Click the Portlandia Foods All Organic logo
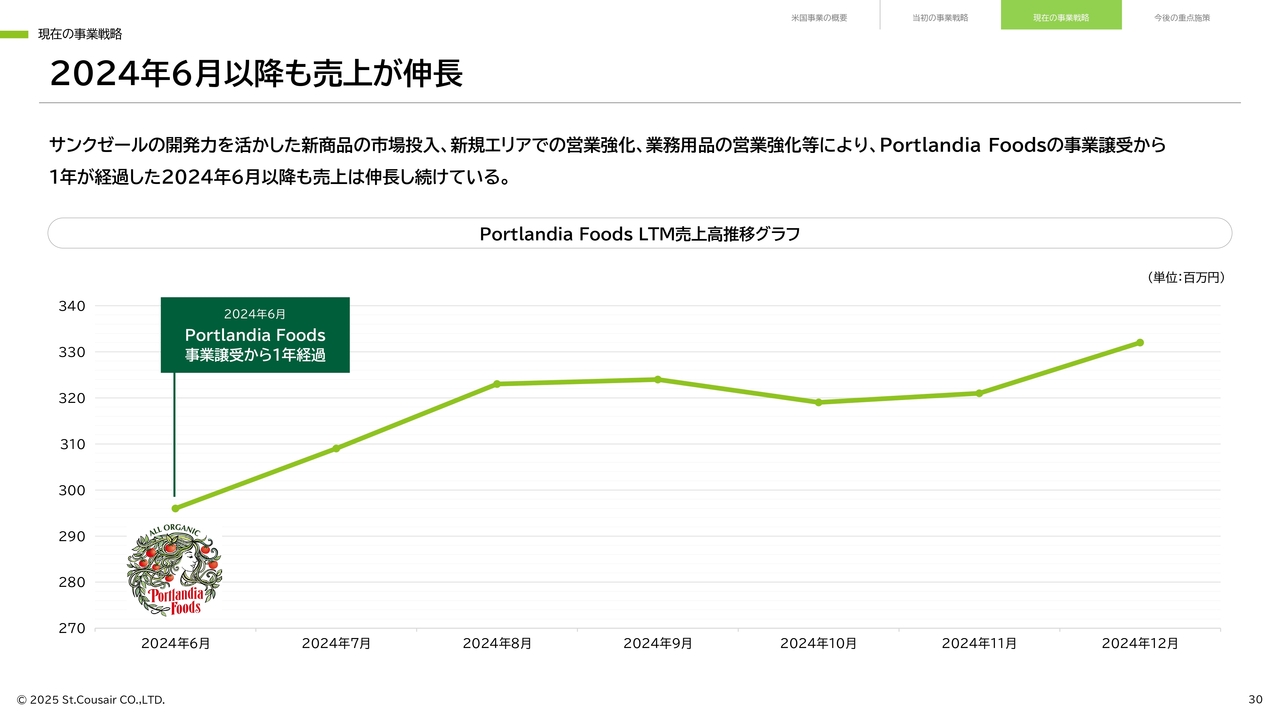The width and height of the screenshot is (1280, 720). (x=174, y=571)
